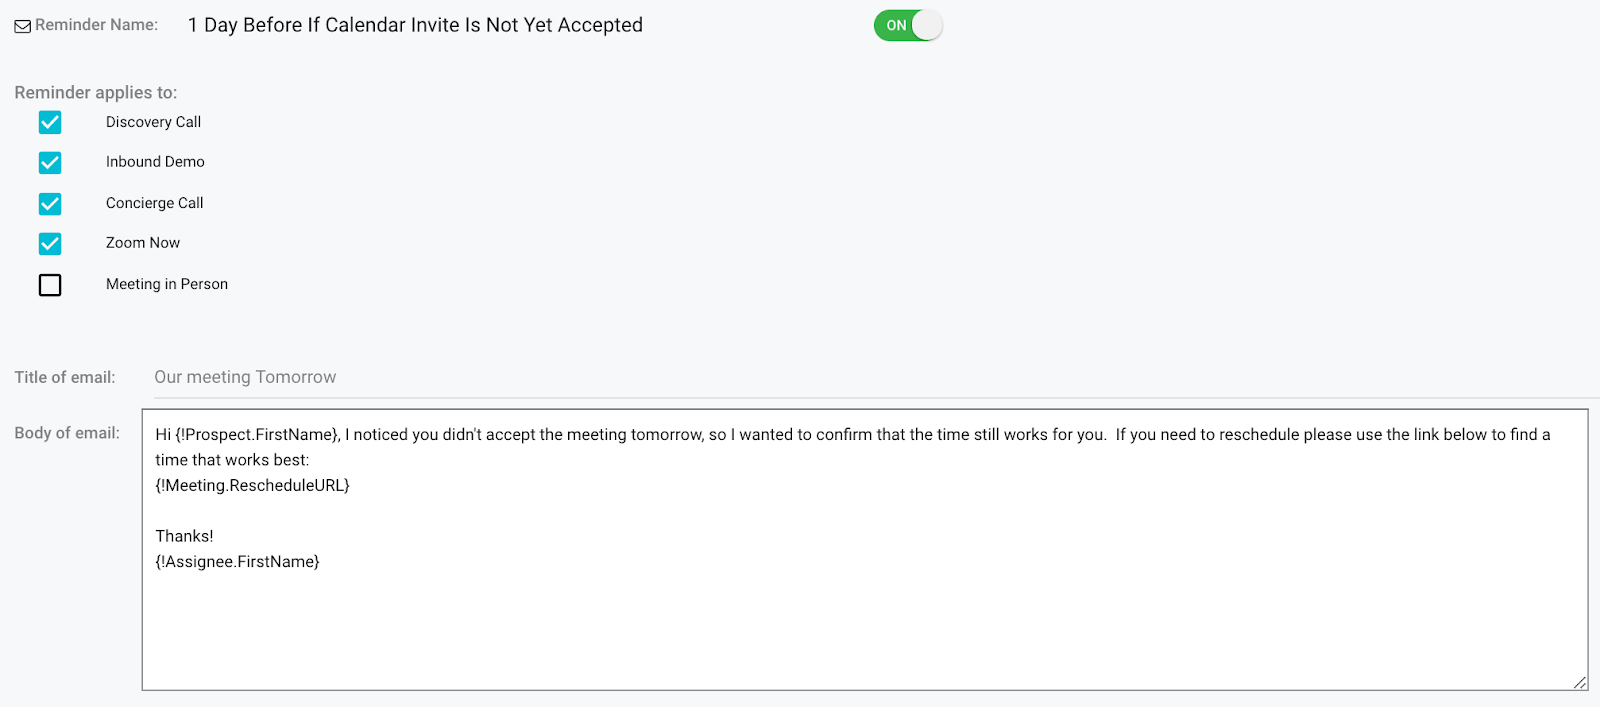Click the 'Meeting in Person' label text
Screen dimensions: 1600x707
point(167,284)
